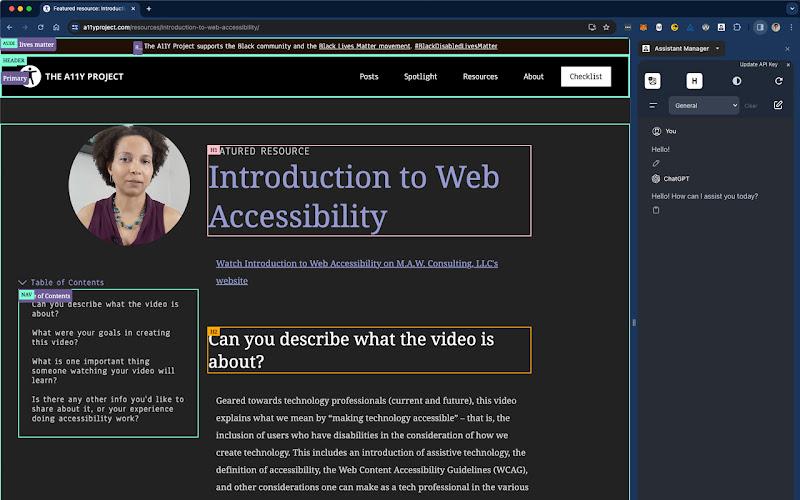Close the Assistant Manager side panel
The height and width of the screenshot is (500, 800).
[787, 48]
